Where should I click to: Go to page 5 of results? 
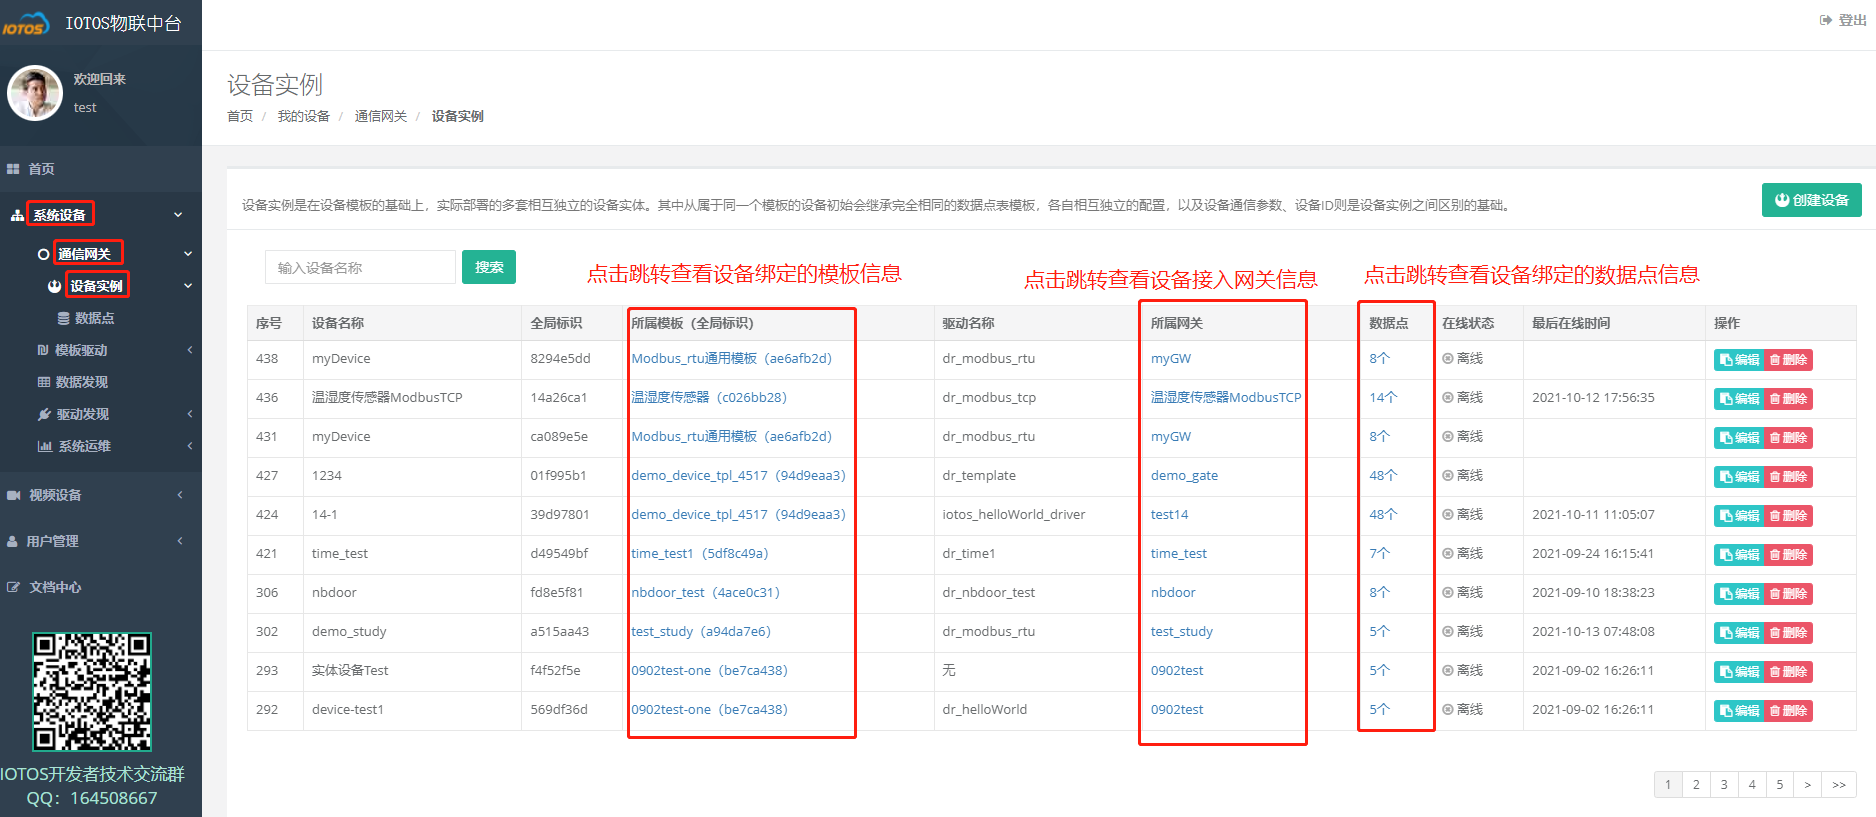pos(1780,785)
